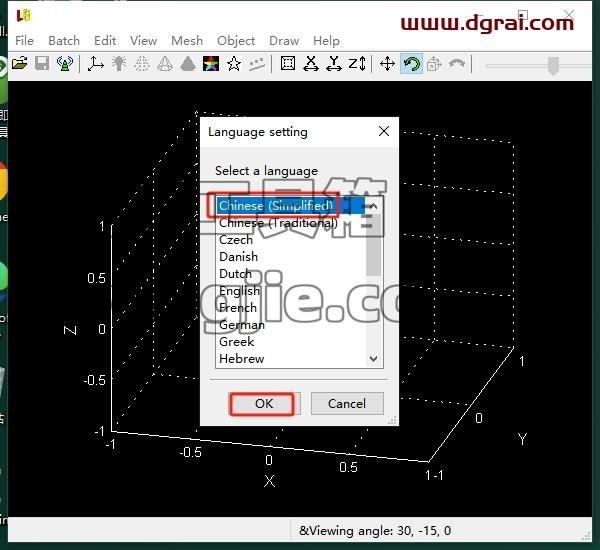The width and height of the screenshot is (600, 550).
Task: Select German in the language list
Action: [290, 325]
